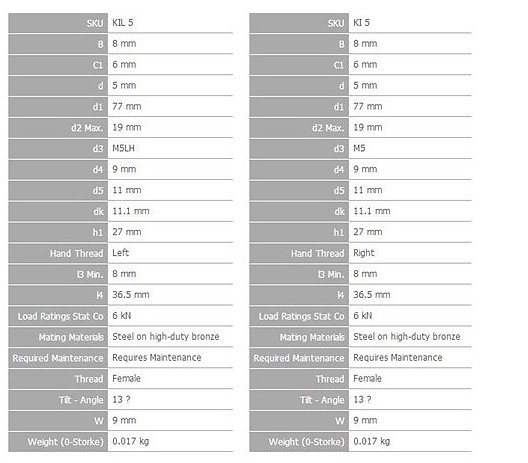Click the Right hand thread value
This screenshot has height=463, width=528.
(363, 253)
